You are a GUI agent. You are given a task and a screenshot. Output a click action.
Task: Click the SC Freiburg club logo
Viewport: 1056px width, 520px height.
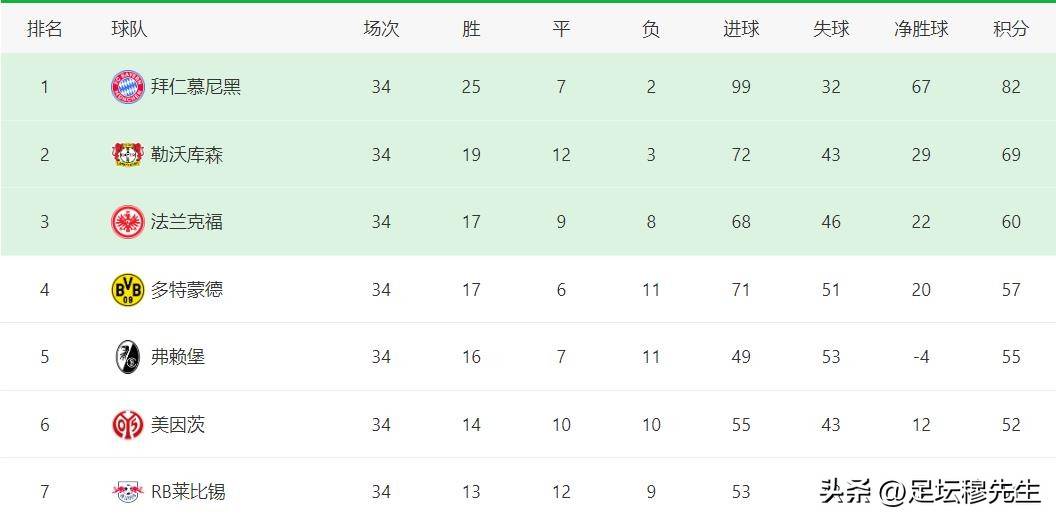point(128,357)
